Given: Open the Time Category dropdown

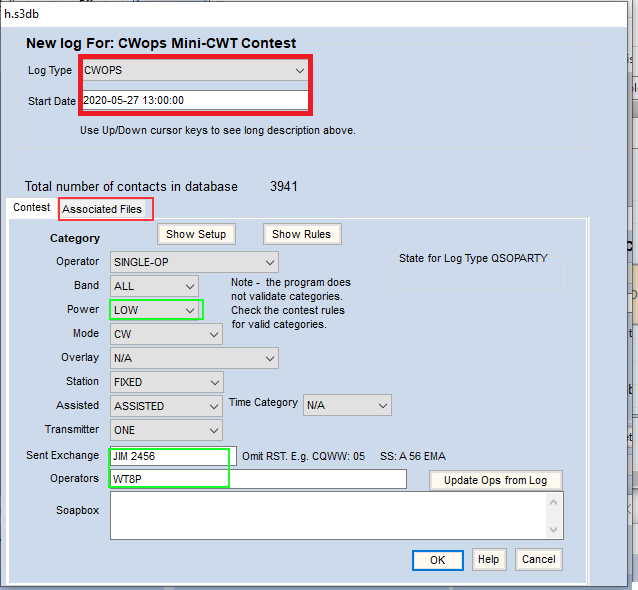Looking at the screenshot, I should point(347,405).
